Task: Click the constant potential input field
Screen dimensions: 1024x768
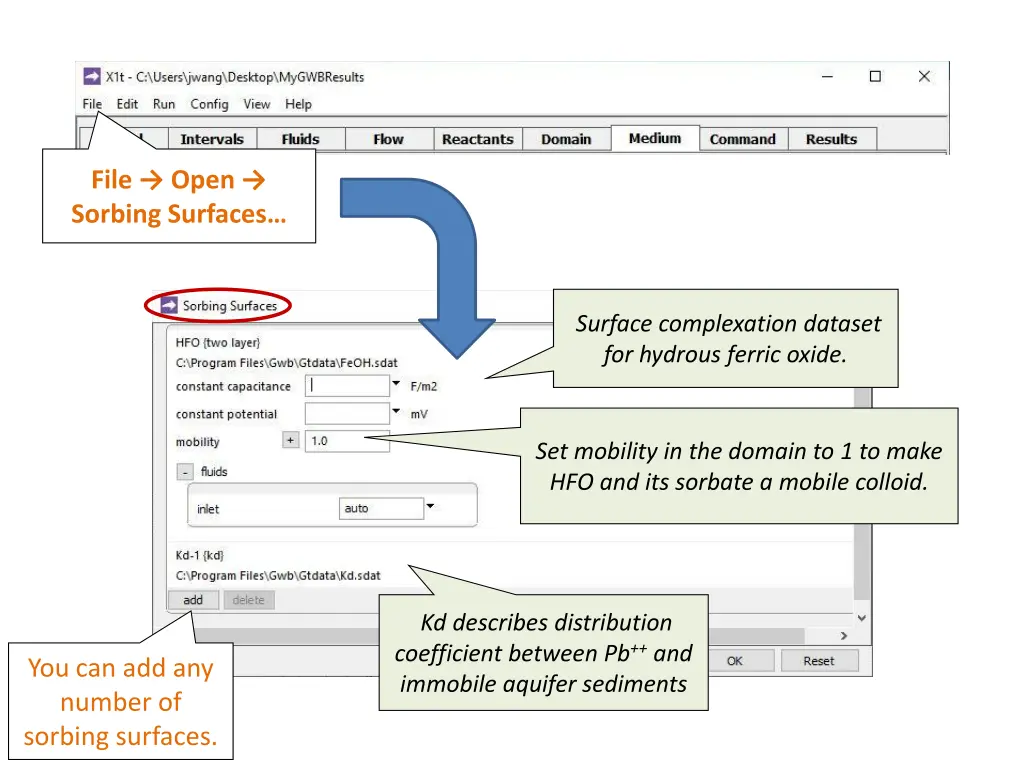Action: [x=347, y=413]
